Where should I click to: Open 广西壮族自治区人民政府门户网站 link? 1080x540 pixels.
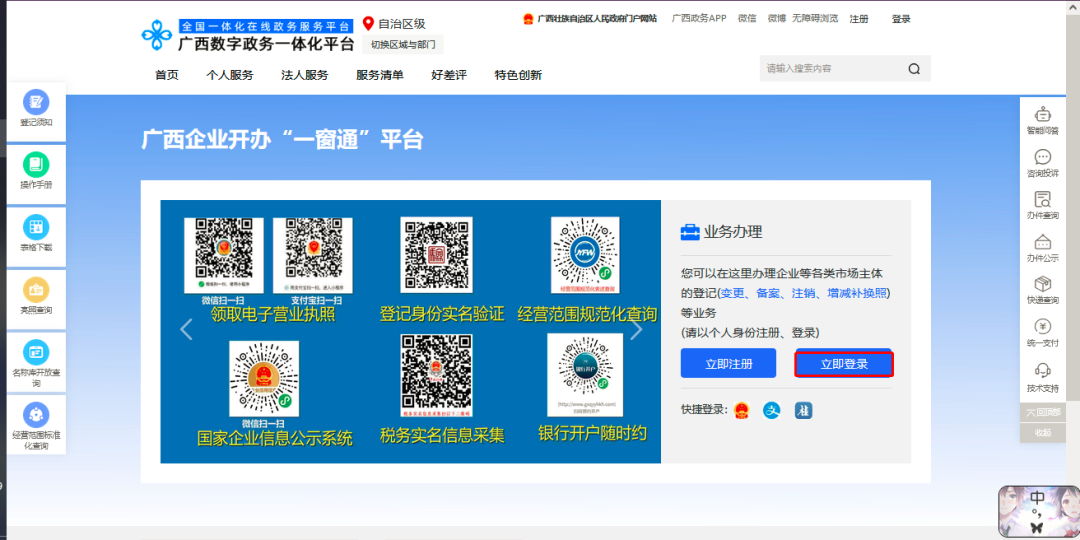596,19
